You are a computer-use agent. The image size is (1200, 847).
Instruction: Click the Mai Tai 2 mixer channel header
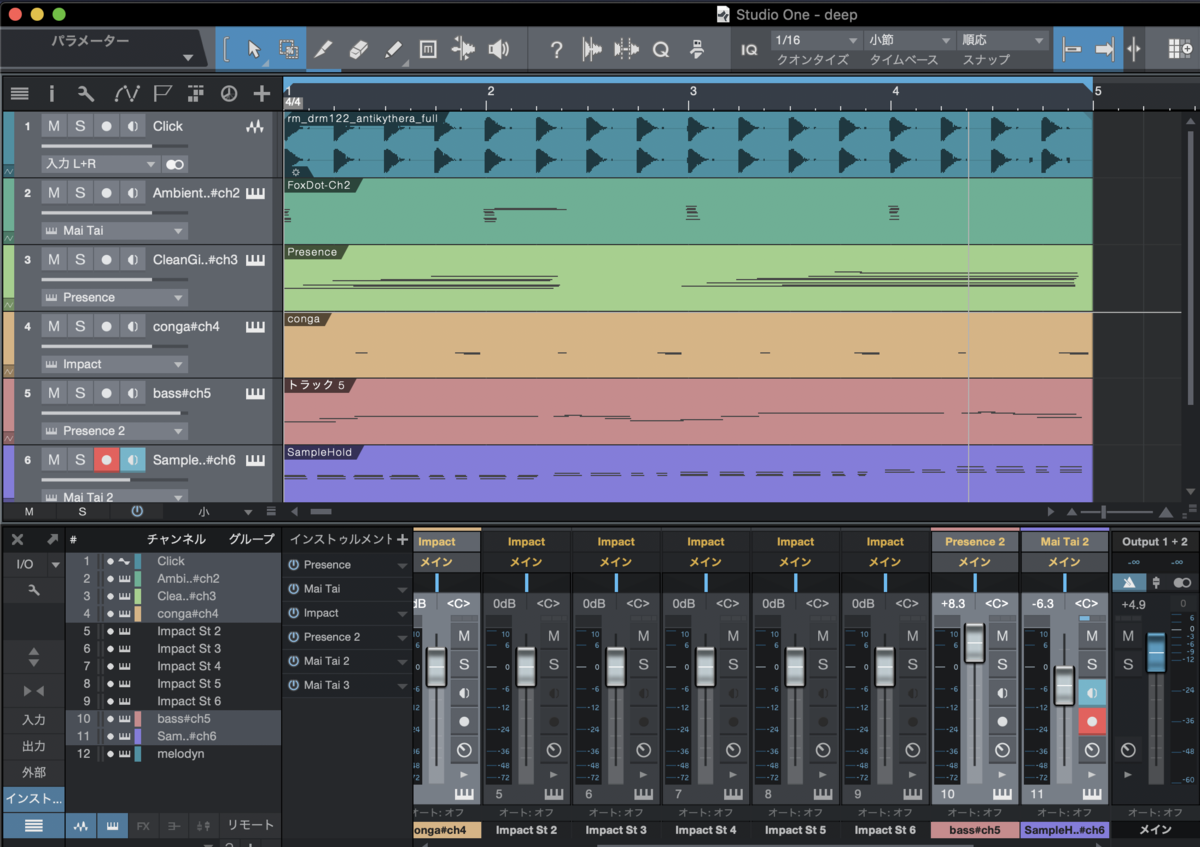tap(1064, 542)
